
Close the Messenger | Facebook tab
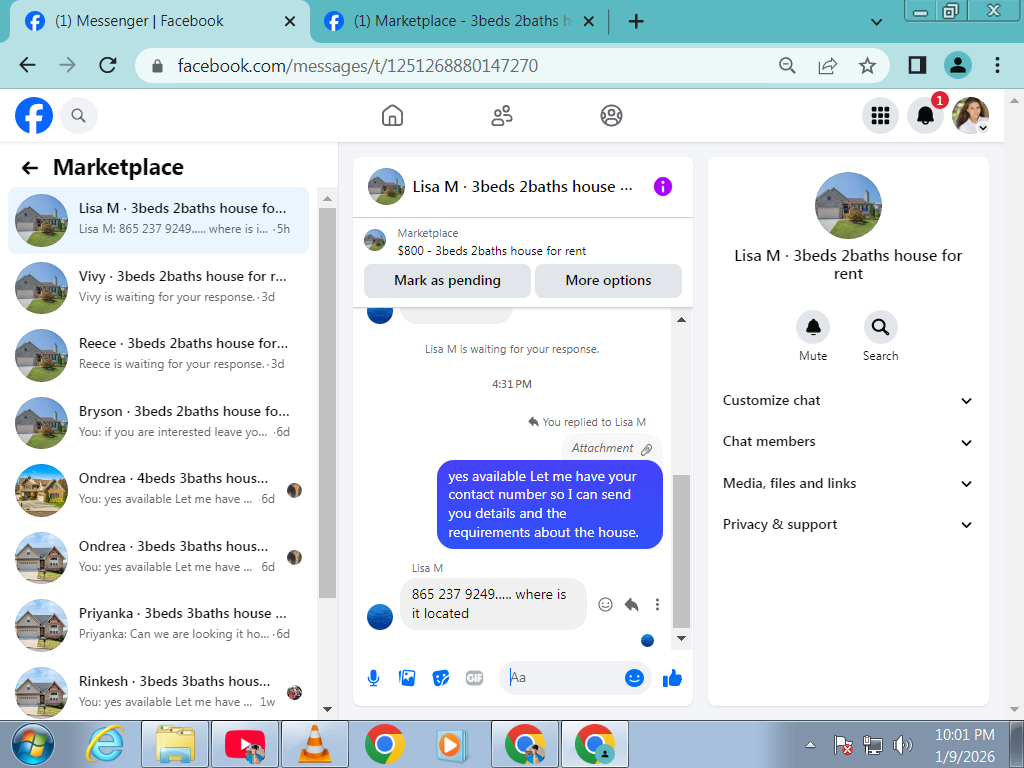tap(290, 22)
